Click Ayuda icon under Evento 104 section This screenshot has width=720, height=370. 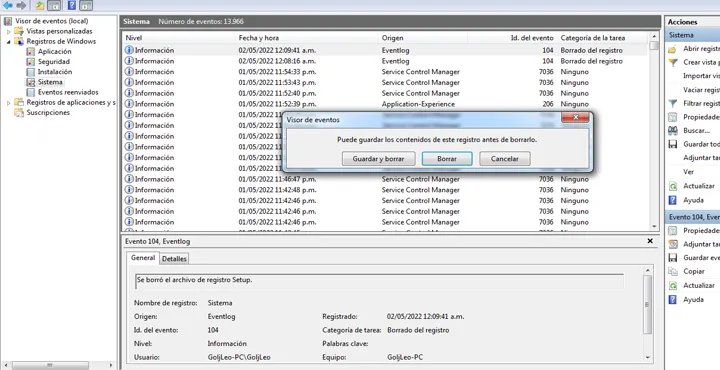[673, 299]
